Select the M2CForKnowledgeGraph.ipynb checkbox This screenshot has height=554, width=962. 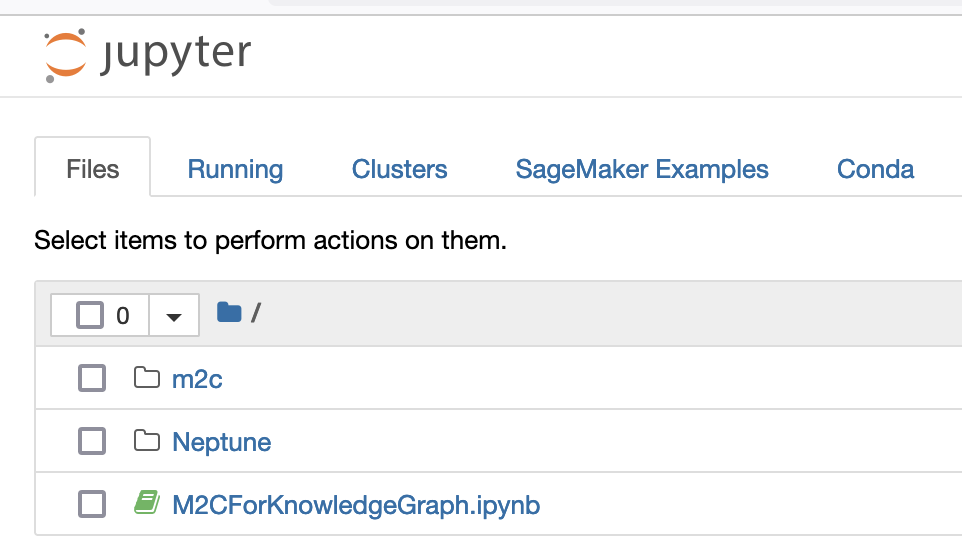pyautogui.click(x=92, y=504)
